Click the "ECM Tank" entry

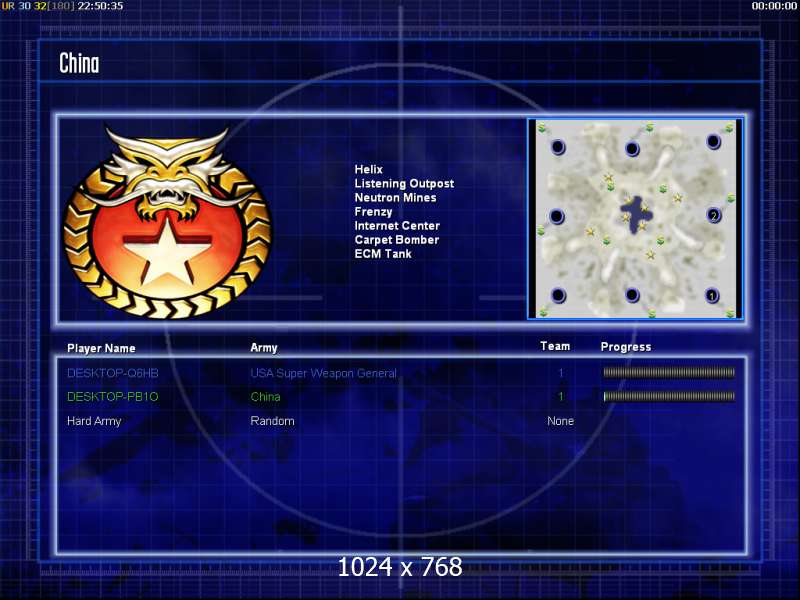point(383,254)
